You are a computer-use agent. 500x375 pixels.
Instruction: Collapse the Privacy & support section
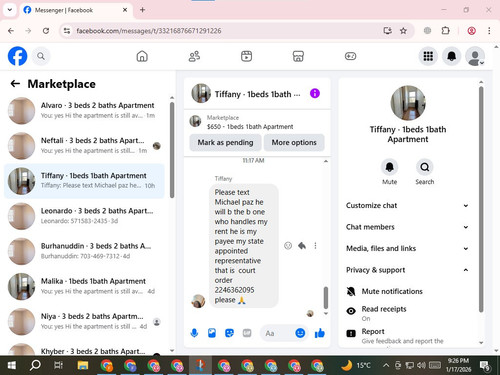pyautogui.click(x=408, y=270)
